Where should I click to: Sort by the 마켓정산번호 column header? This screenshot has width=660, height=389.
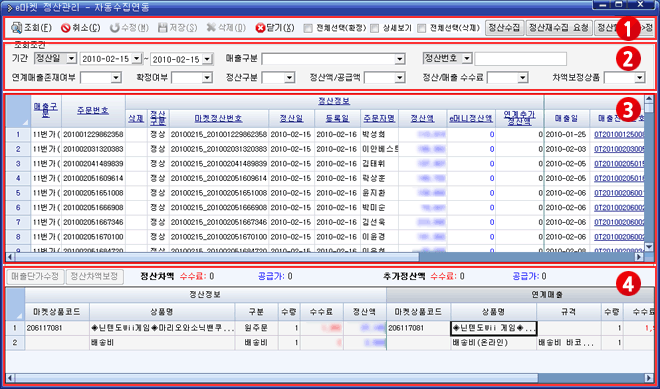218,119
